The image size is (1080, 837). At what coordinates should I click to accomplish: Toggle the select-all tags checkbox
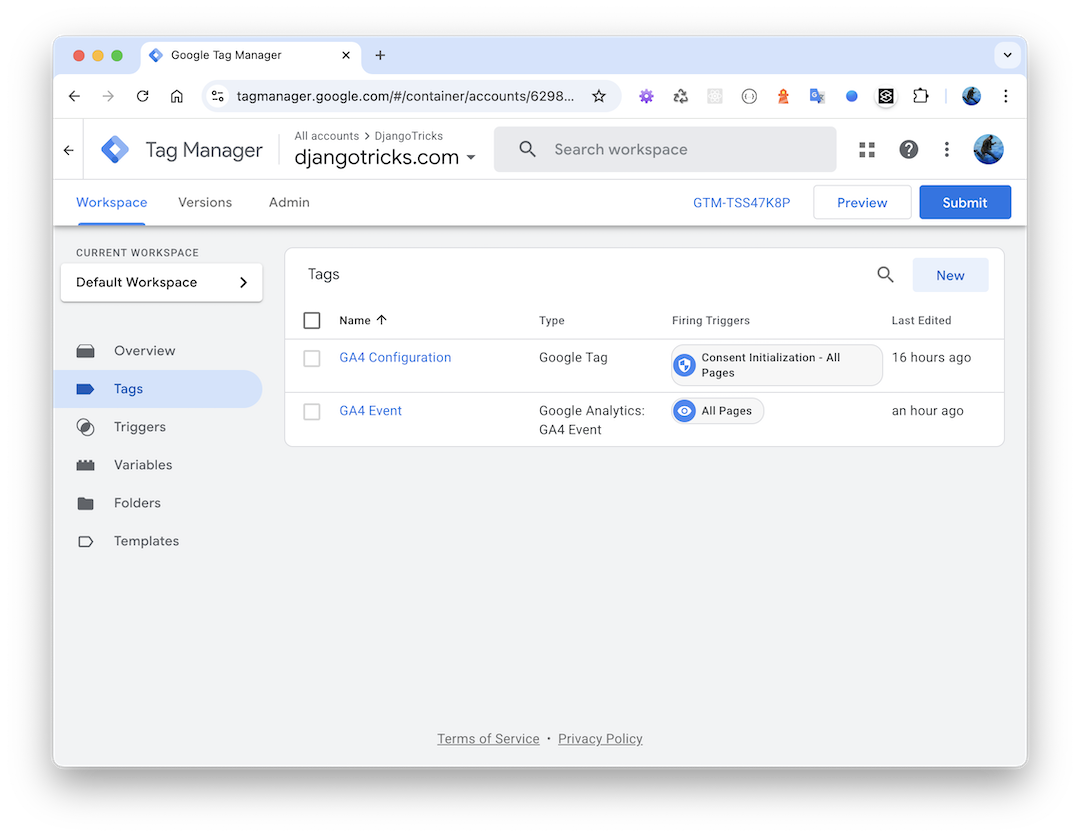pyautogui.click(x=312, y=320)
